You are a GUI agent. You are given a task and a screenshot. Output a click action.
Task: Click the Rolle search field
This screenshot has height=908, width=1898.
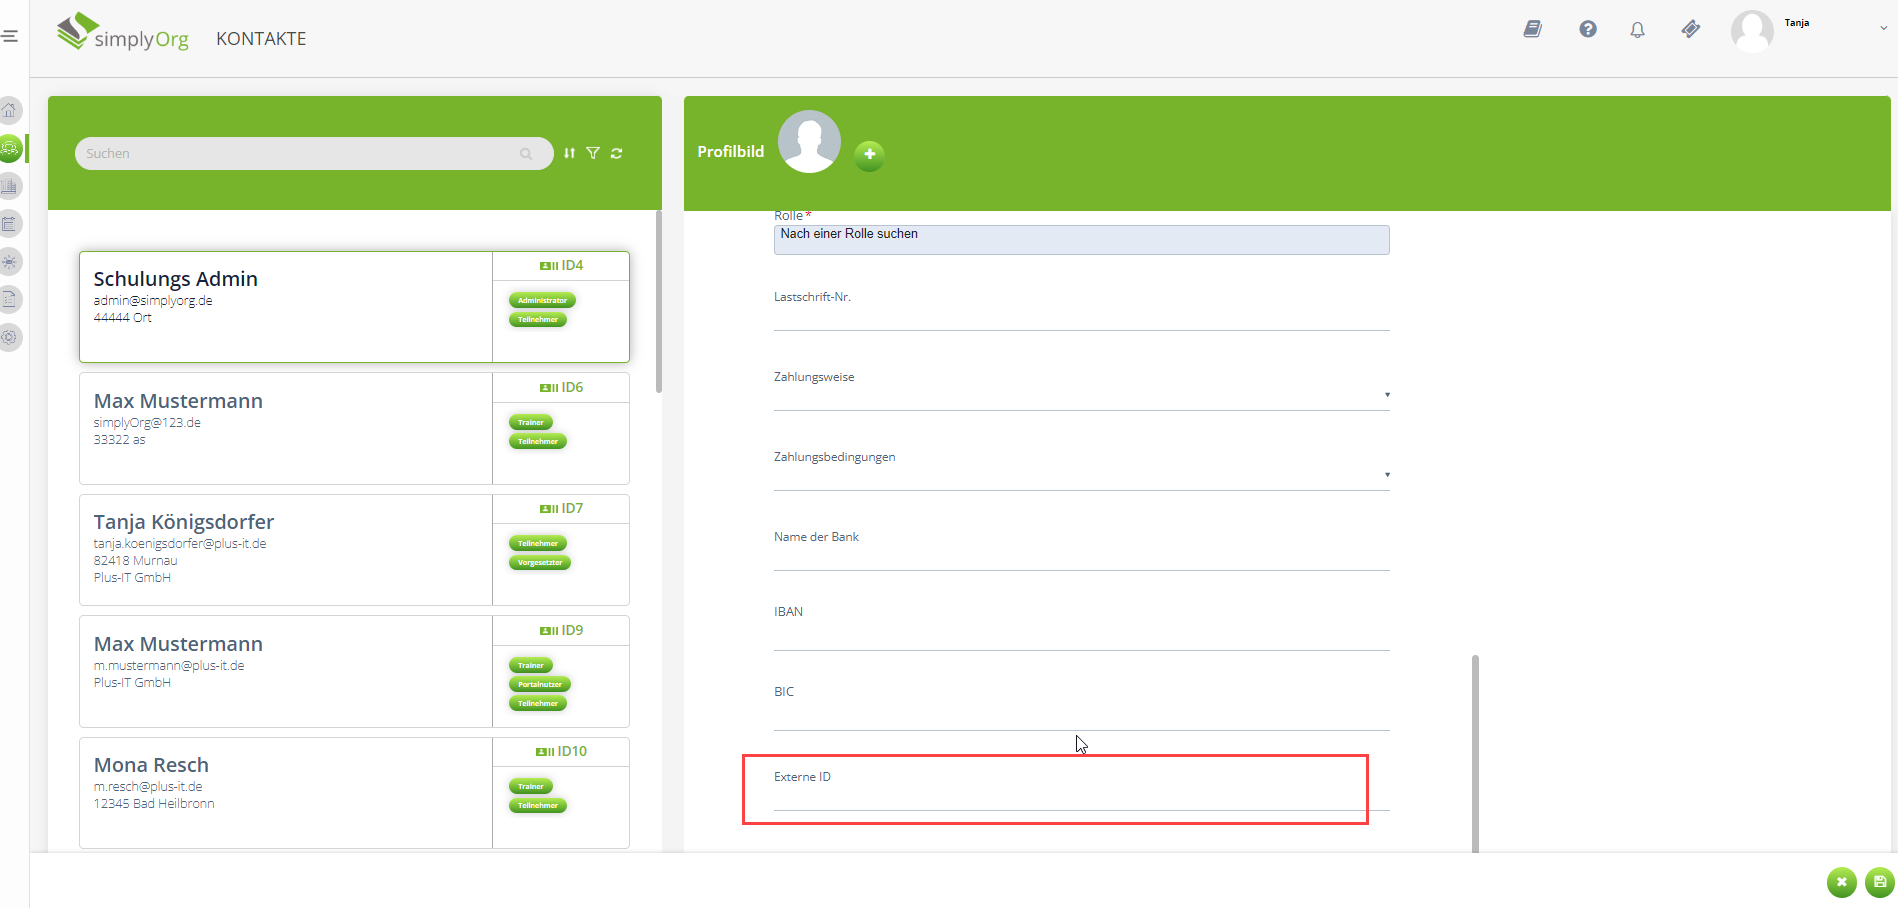1081,240
